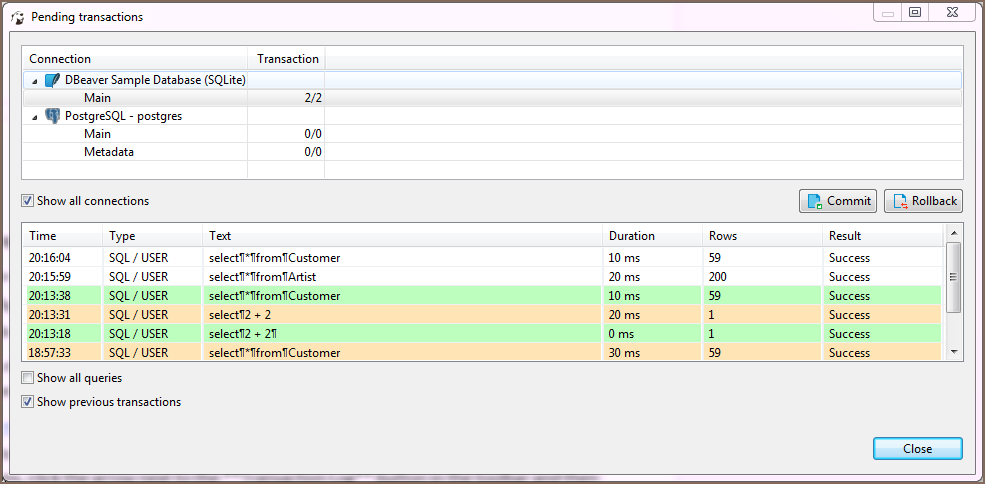Viewport: 985px width, 484px height.
Task: Close the dialog with Close button
Action: click(917, 449)
